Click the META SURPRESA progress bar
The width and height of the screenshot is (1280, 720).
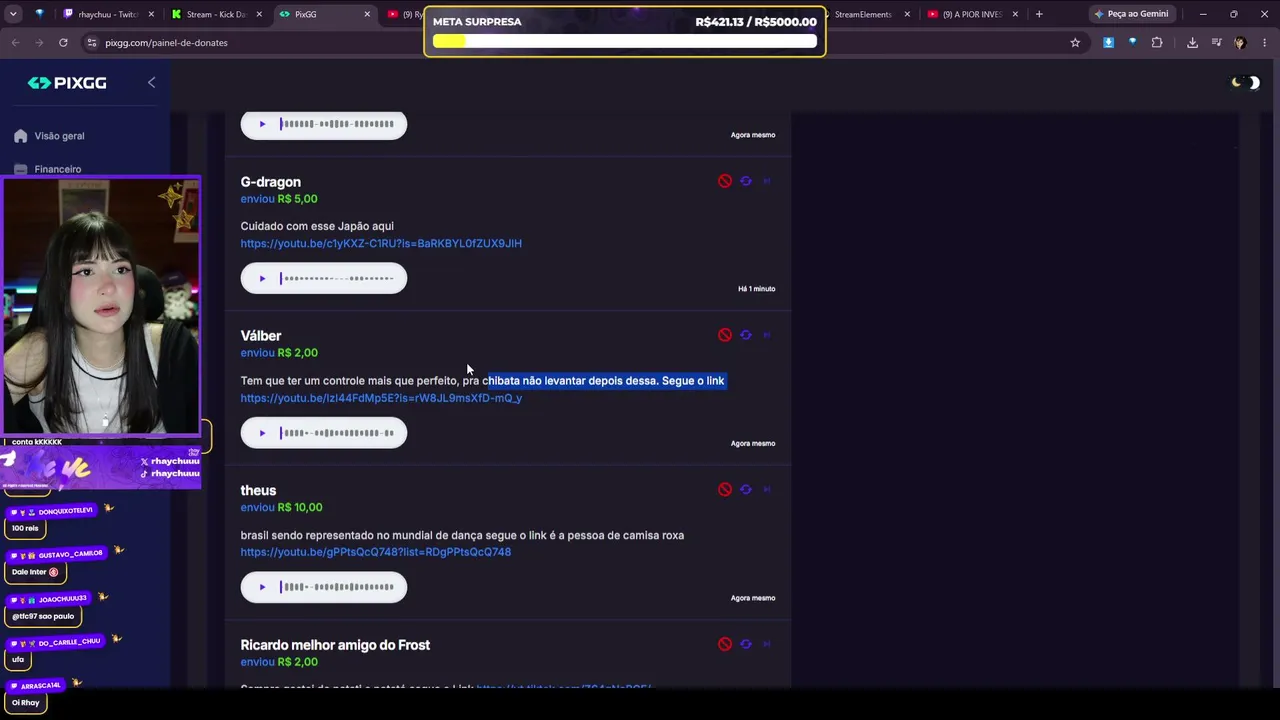coord(625,42)
